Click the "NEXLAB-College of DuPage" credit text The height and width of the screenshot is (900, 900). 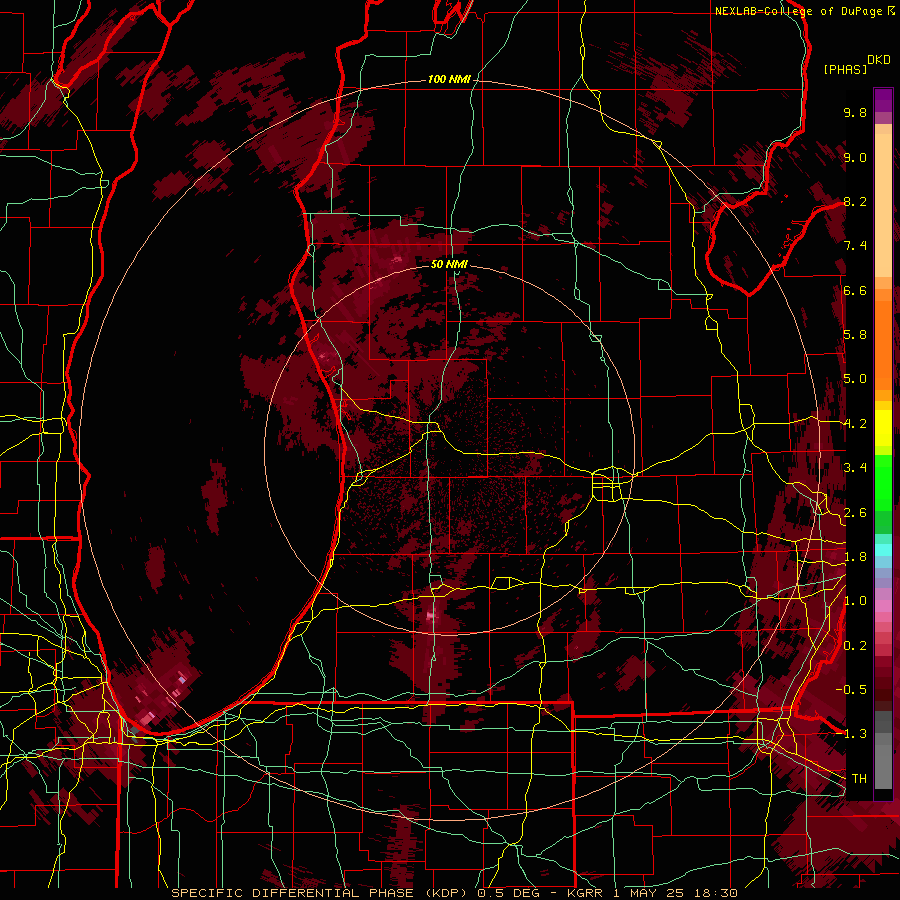tap(800, 11)
